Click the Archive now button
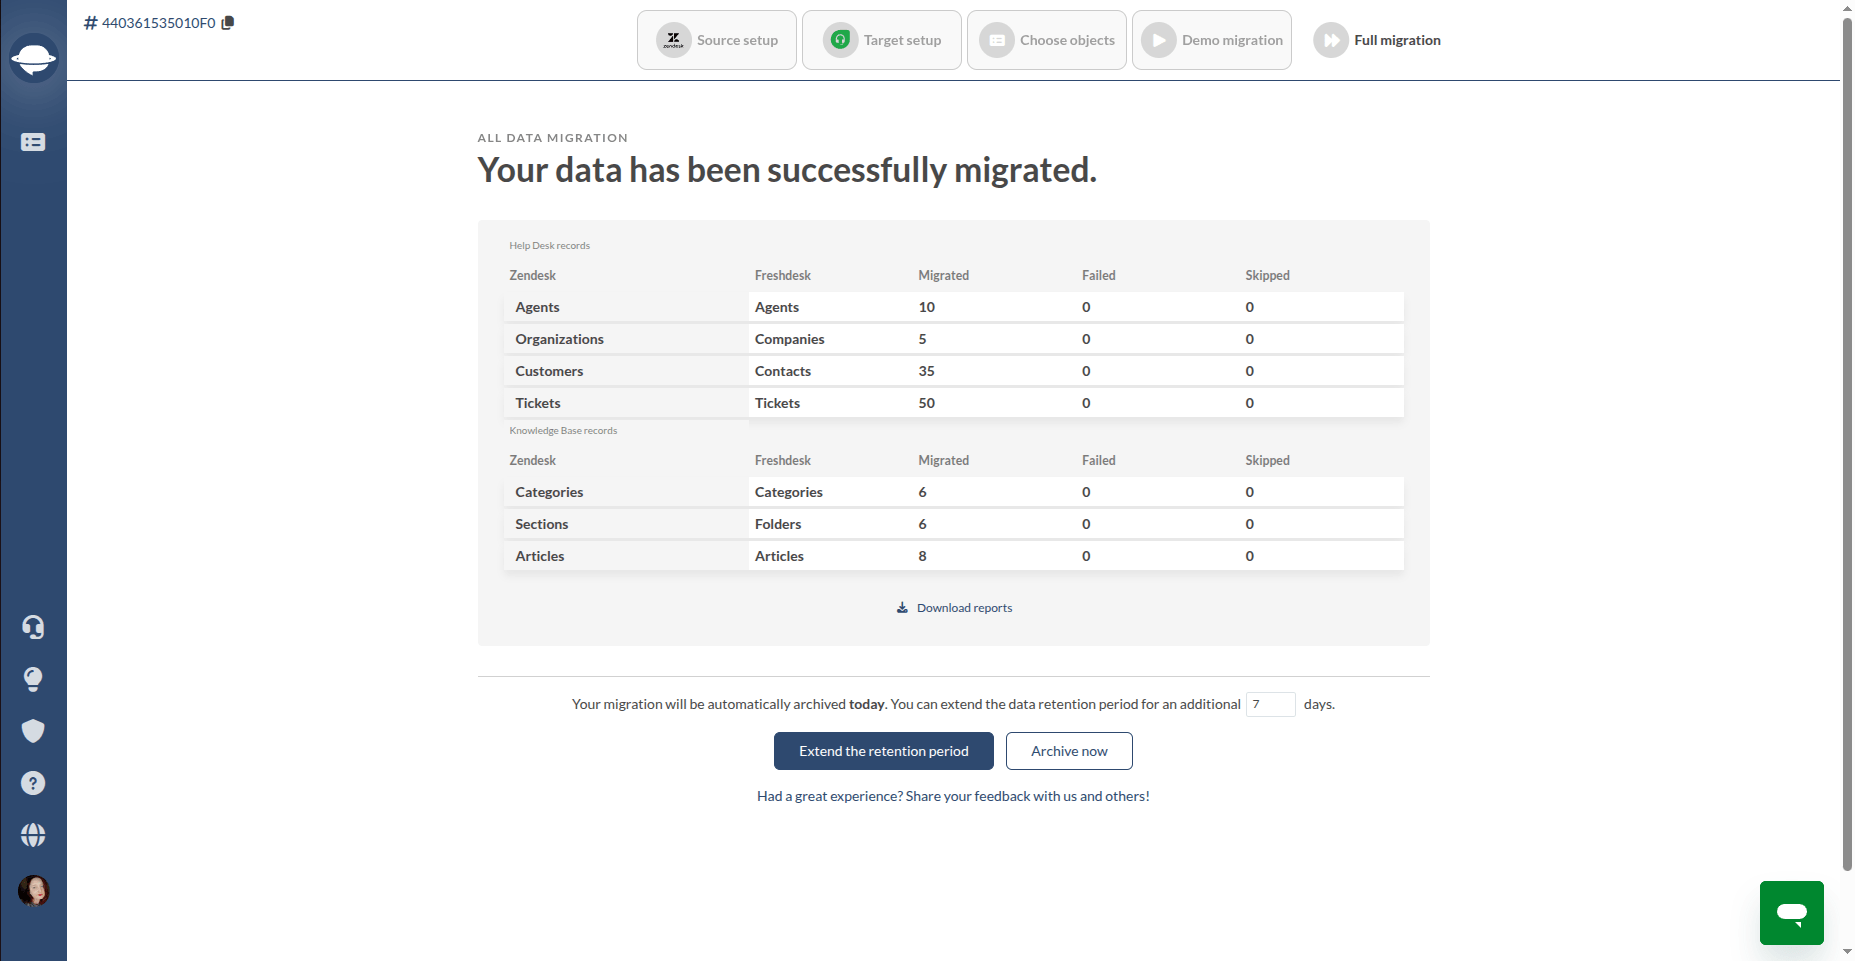Image resolution: width=1855 pixels, height=961 pixels. 1069,751
